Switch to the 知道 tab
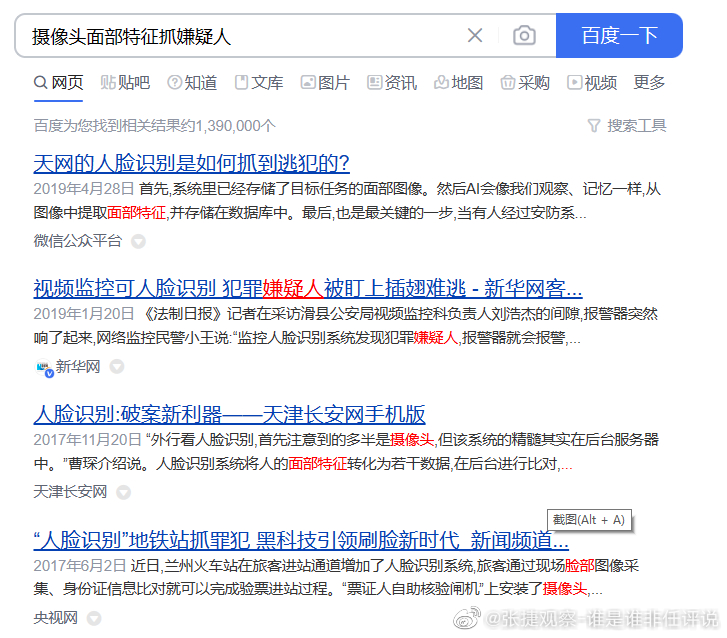 pos(192,83)
